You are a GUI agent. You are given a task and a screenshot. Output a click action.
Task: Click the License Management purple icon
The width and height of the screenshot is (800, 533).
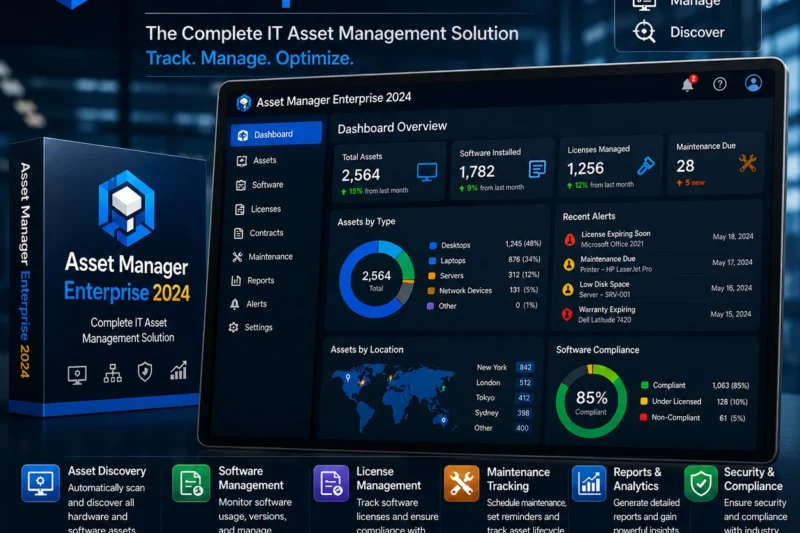tap(331, 483)
